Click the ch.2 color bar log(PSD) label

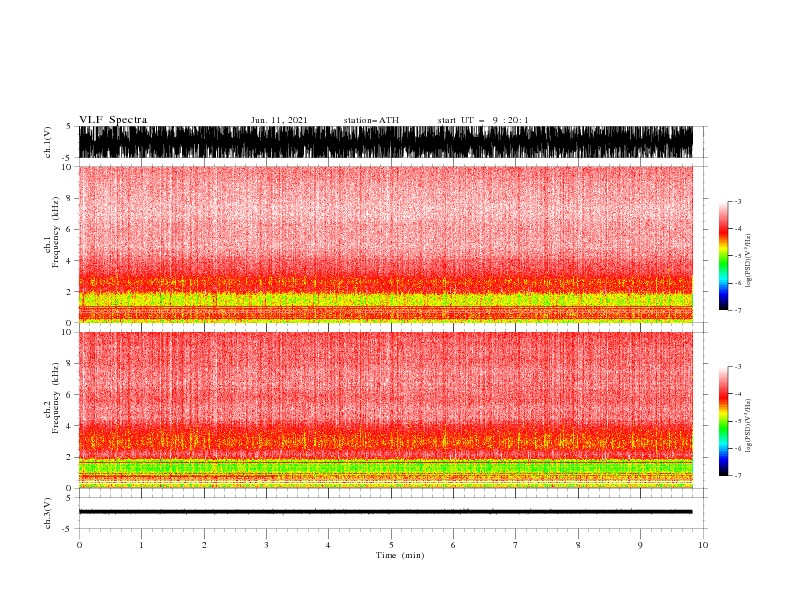coord(748,426)
